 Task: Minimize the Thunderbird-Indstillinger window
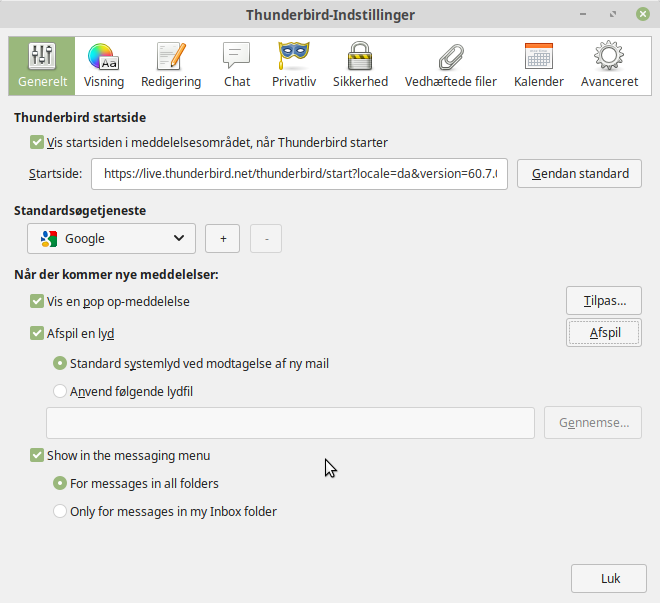pyautogui.click(x=583, y=14)
